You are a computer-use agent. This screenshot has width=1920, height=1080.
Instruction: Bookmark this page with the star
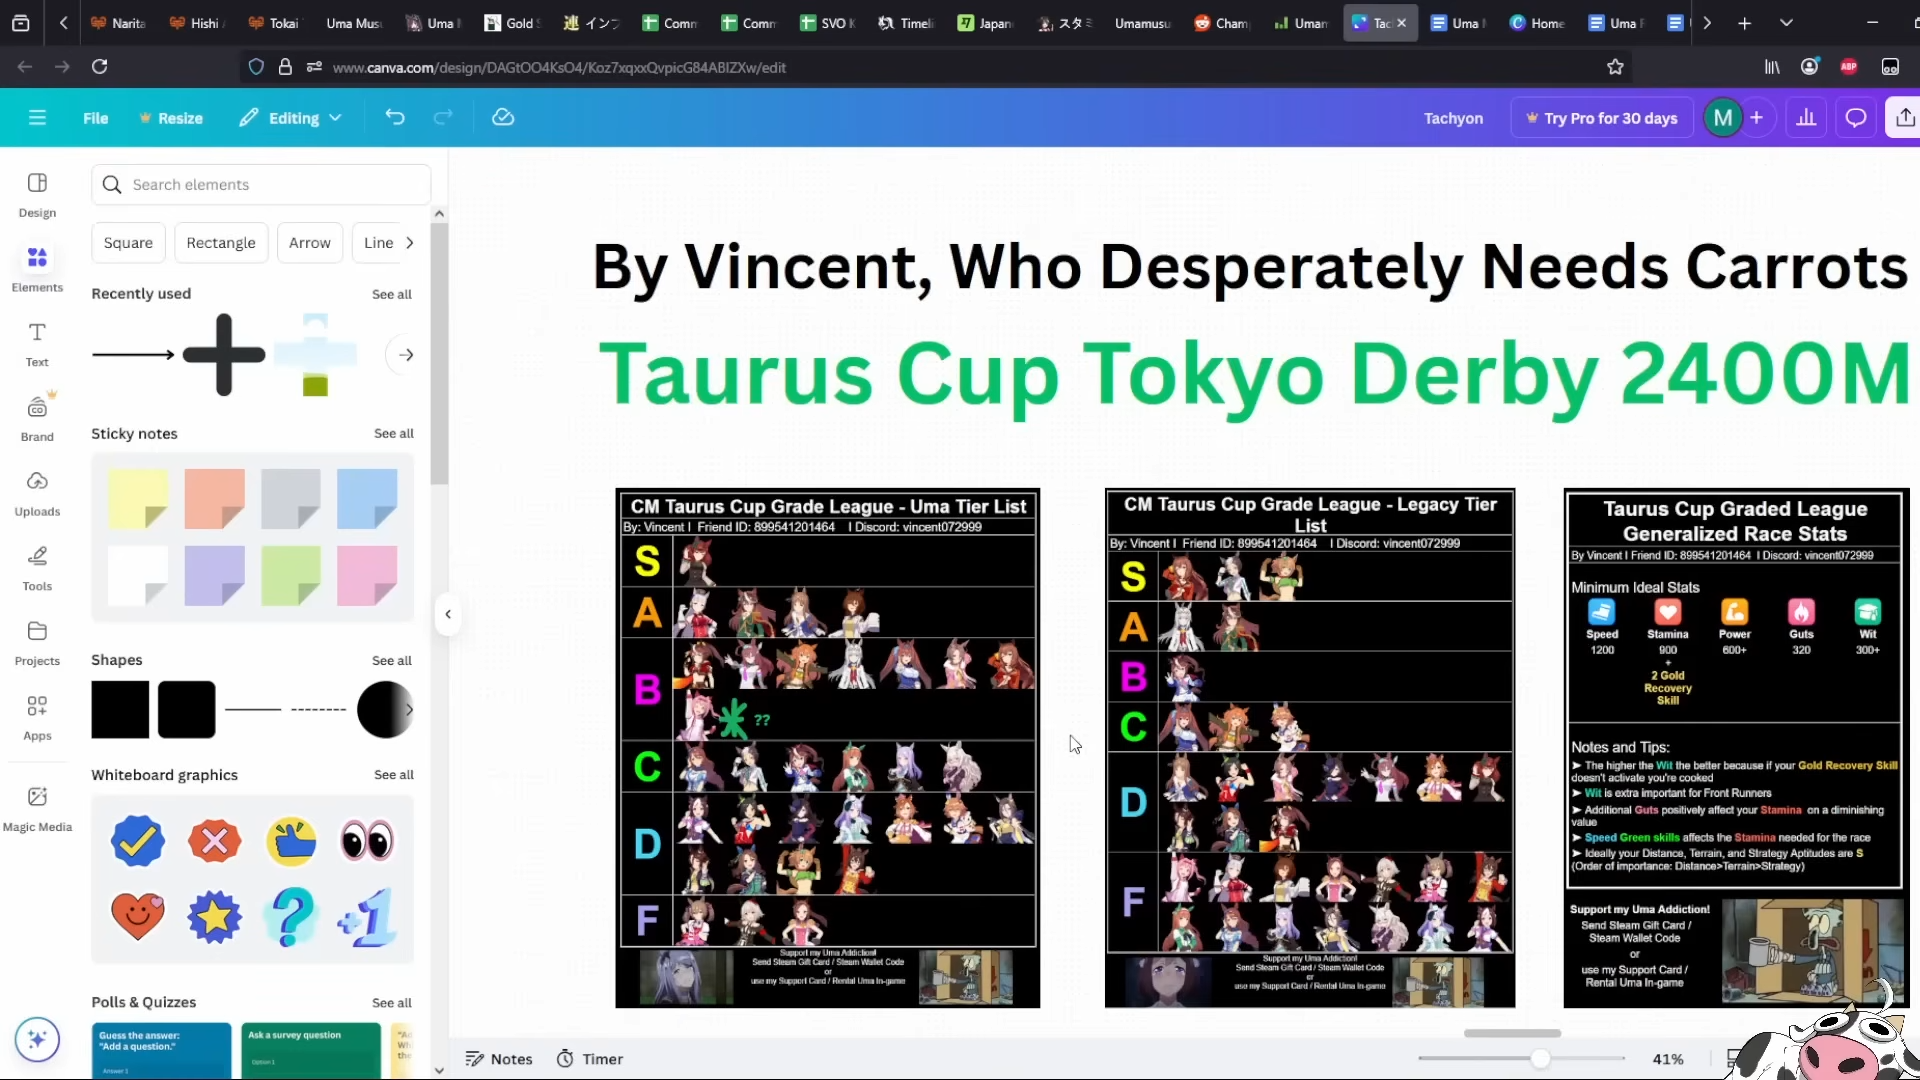point(1615,67)
